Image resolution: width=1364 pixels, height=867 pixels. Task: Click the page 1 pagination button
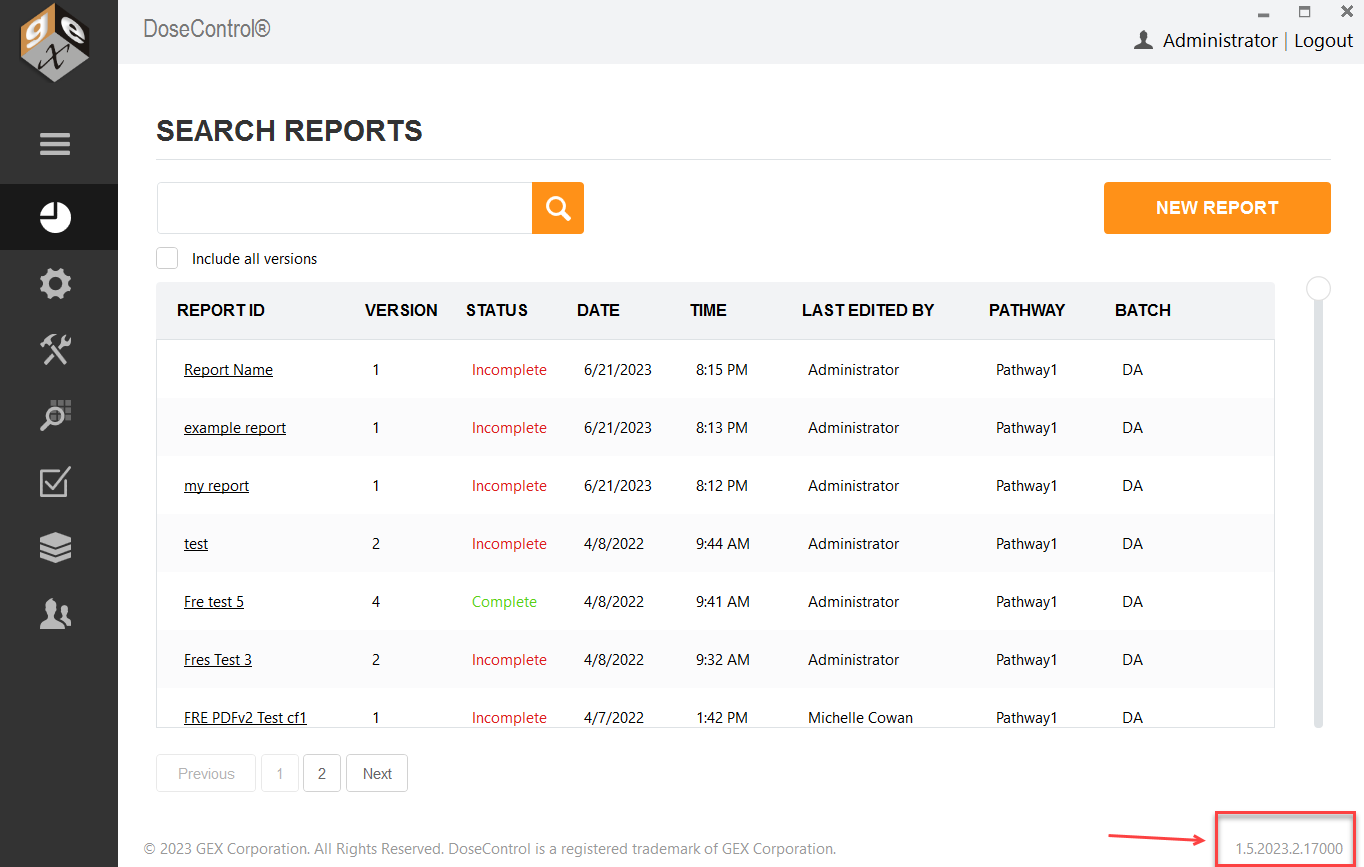[x=280, y=773]
